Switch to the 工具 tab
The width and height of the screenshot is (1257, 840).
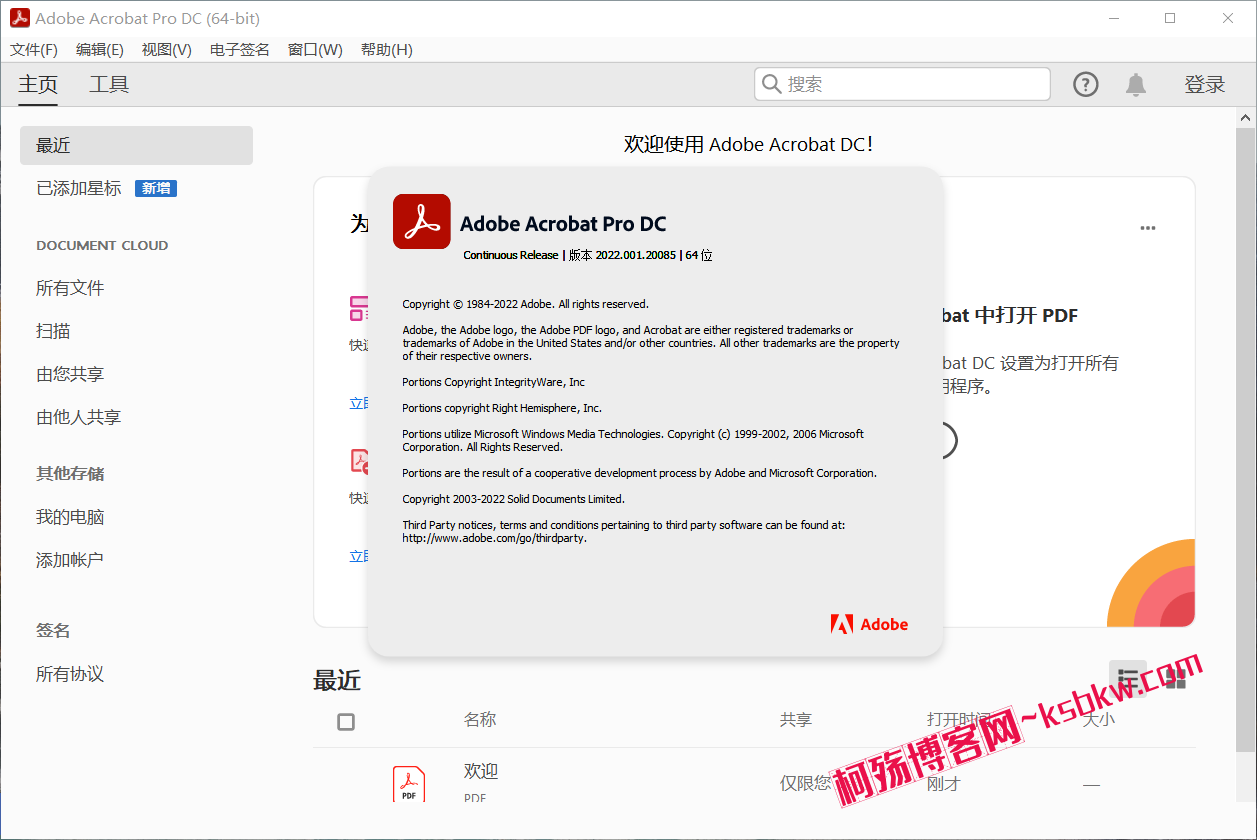(x=109, y=85)
